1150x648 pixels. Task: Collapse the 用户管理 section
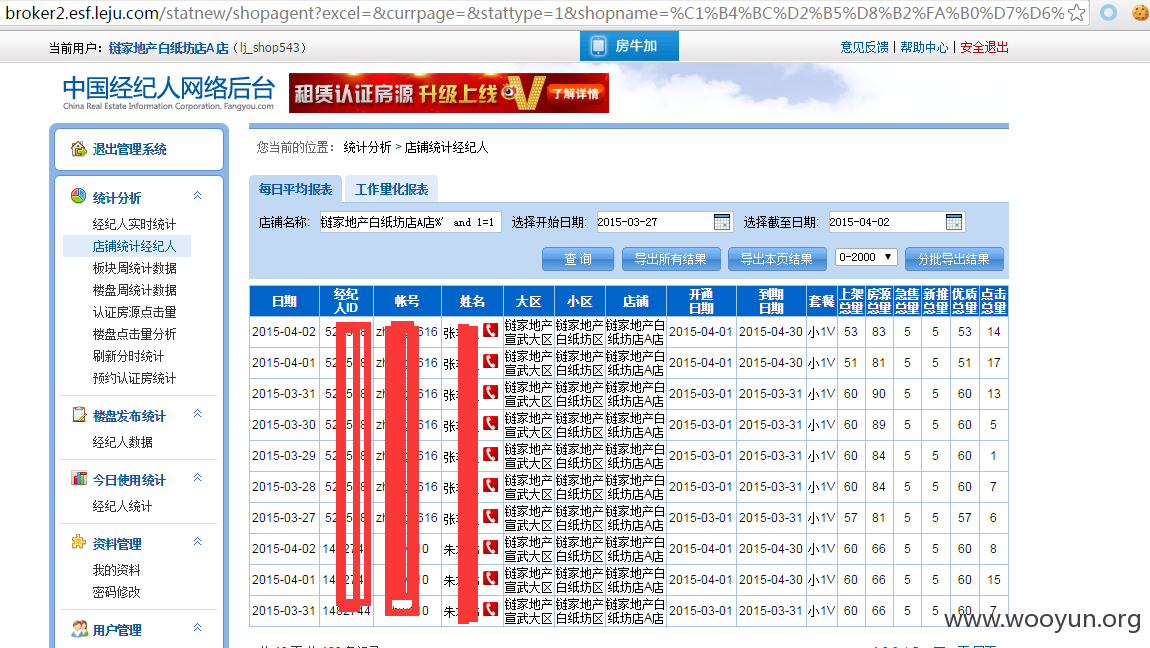[x=197, y=627]
